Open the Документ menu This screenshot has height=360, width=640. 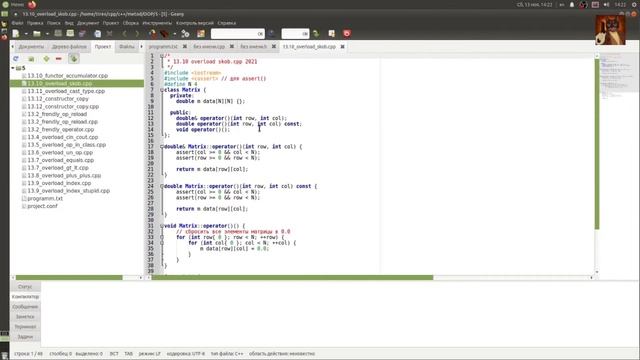88,23
